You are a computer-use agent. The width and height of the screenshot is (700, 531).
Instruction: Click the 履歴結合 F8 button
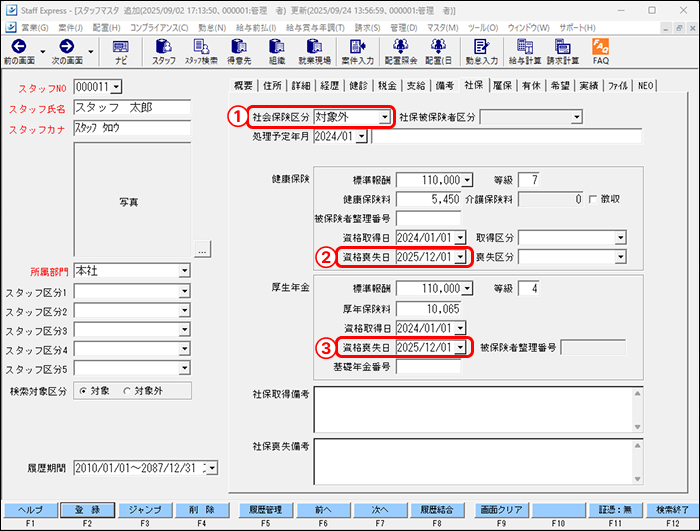tap(437, 510)
